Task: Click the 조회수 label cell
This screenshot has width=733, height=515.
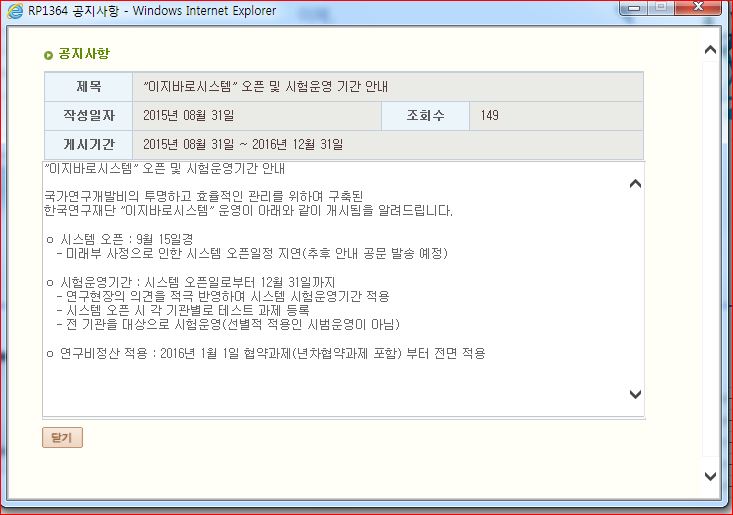Action: (x=426, y=116)
